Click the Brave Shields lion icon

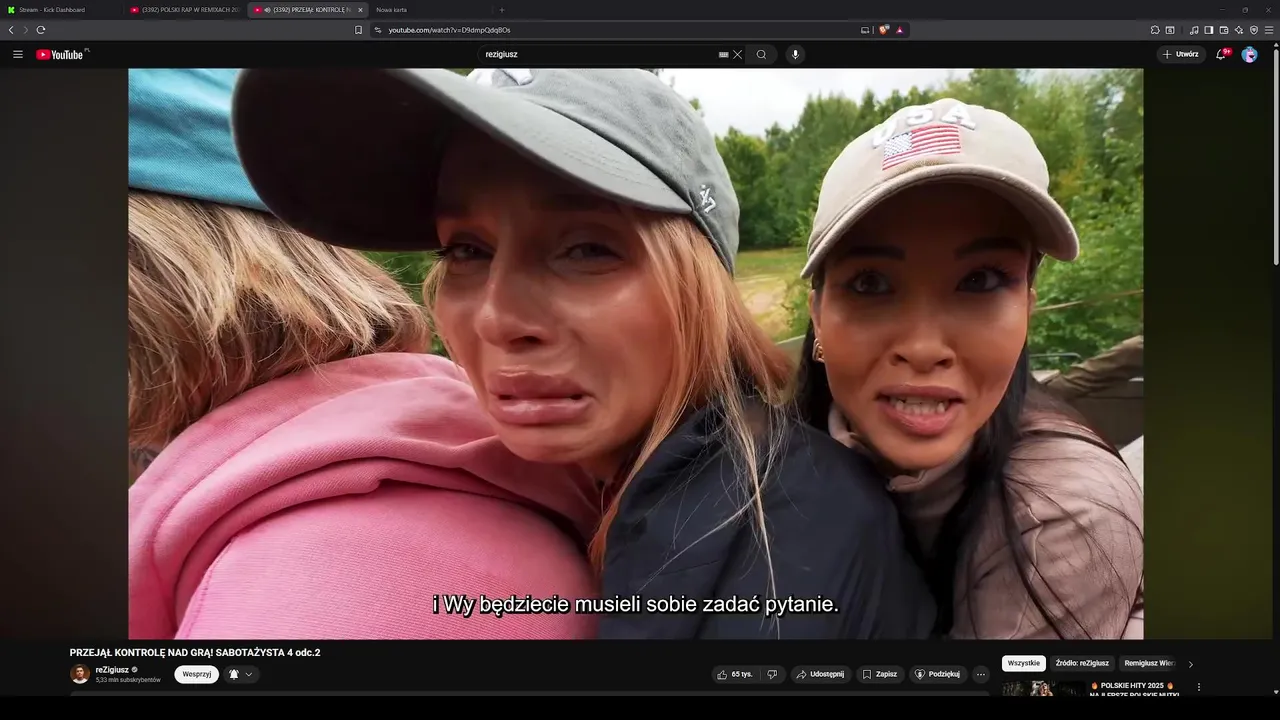[x=884, y=30]
